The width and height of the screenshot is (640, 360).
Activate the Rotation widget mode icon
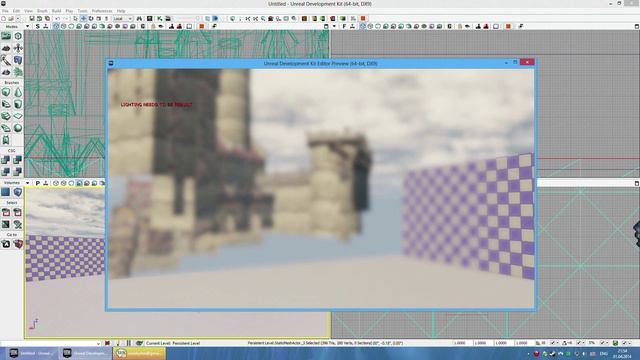(91, 18)
